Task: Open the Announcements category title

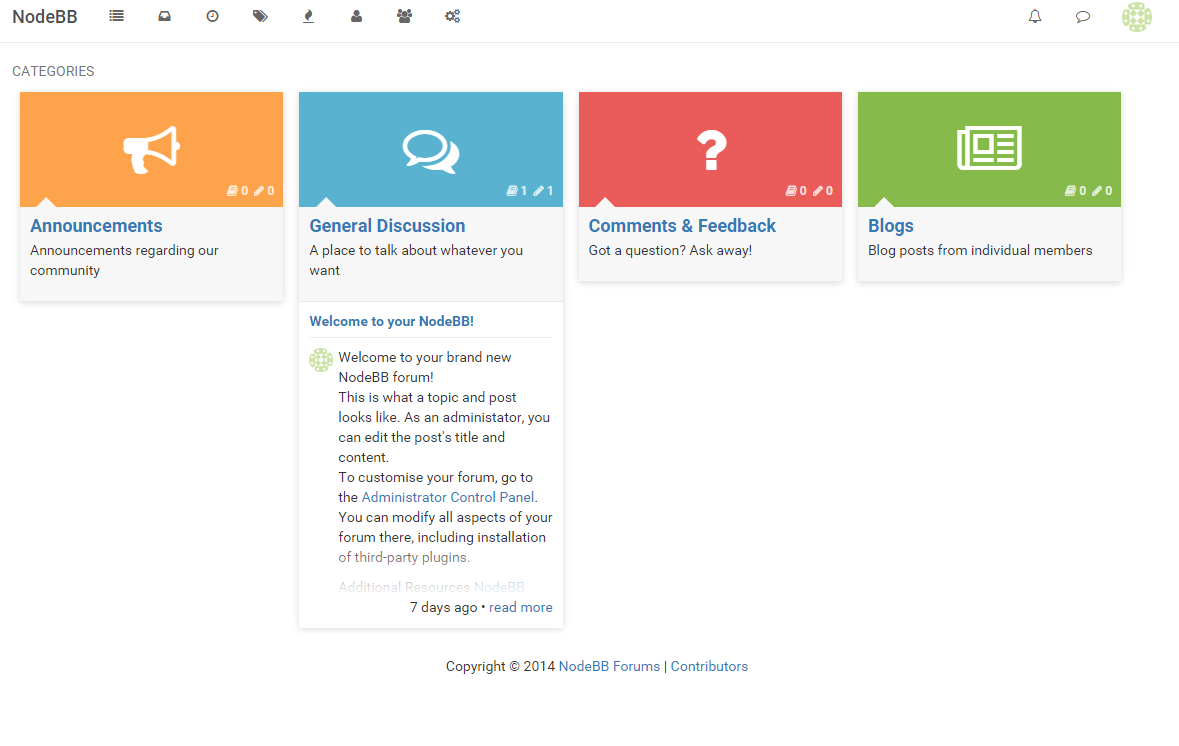Action: (x=96, y=226)
